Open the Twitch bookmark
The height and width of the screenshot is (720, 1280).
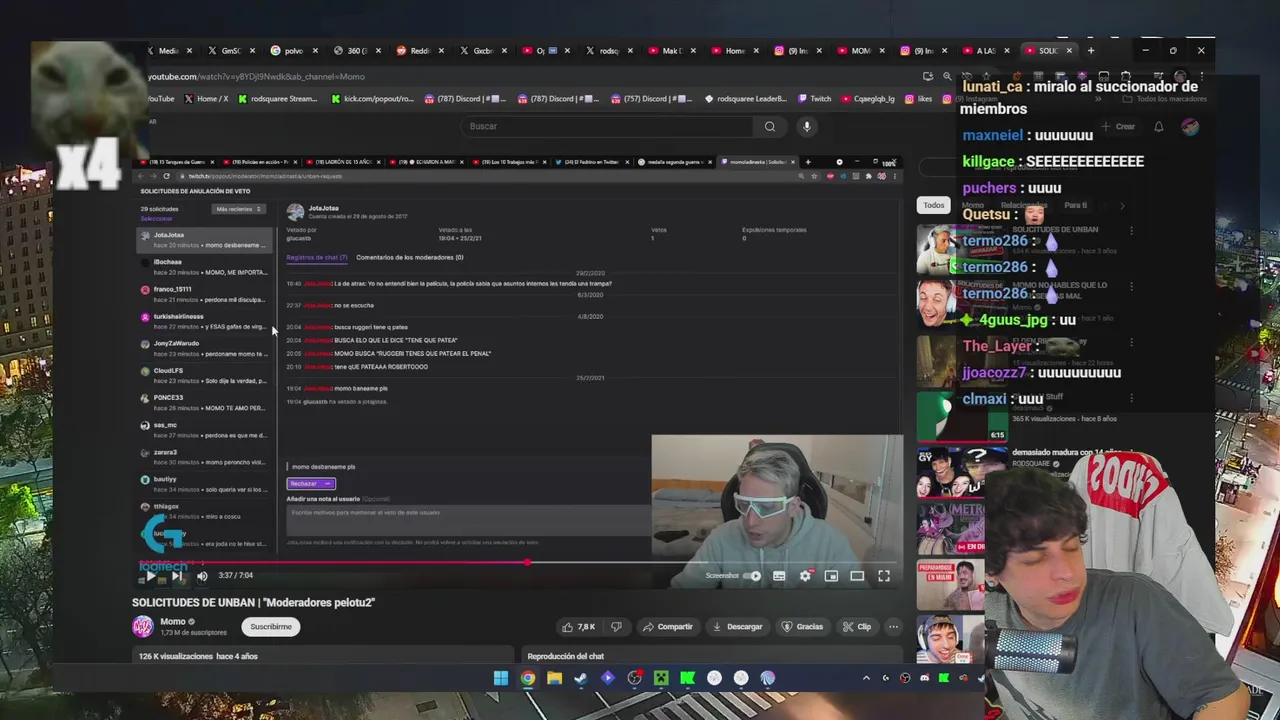(815, 99)
